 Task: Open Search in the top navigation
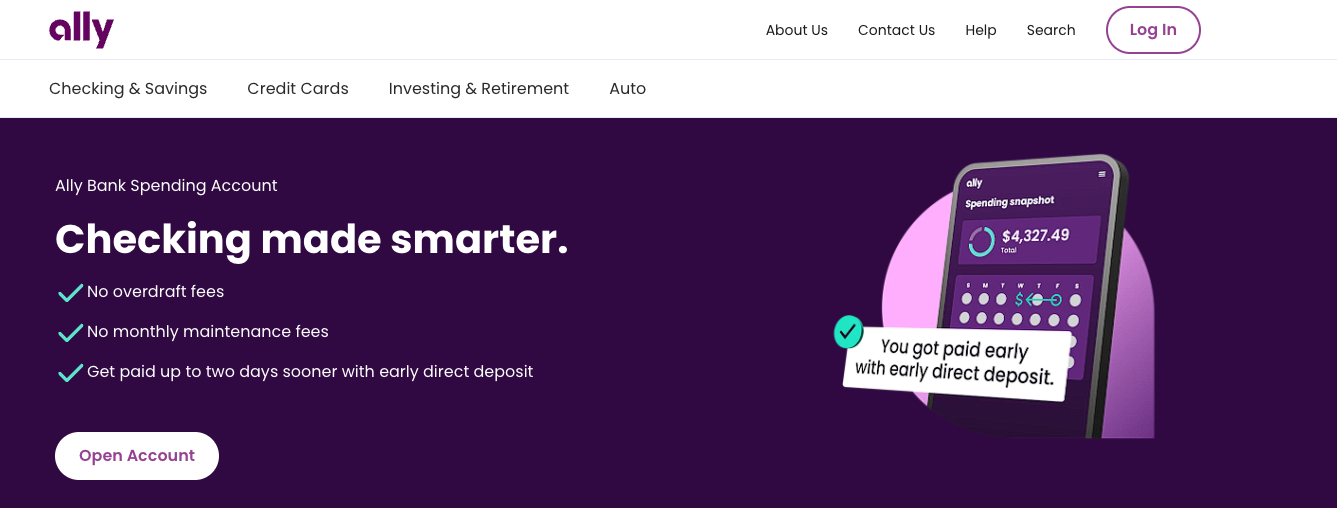click(1050, 30)
